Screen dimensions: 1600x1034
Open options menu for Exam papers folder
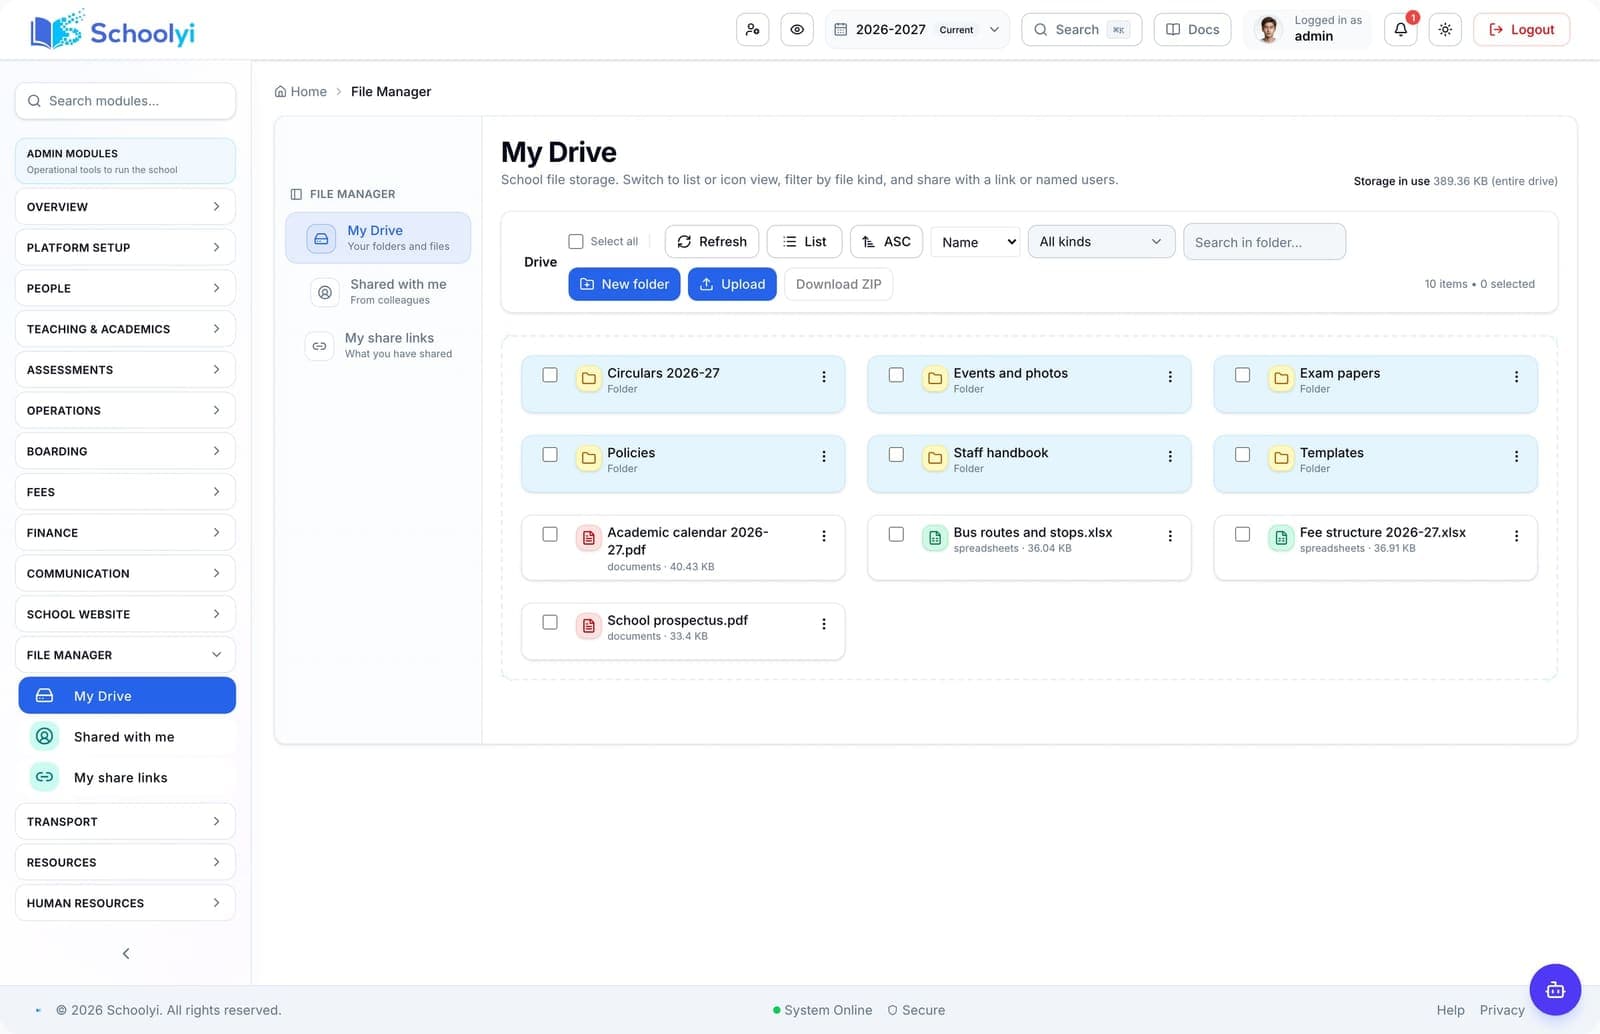1516,377
